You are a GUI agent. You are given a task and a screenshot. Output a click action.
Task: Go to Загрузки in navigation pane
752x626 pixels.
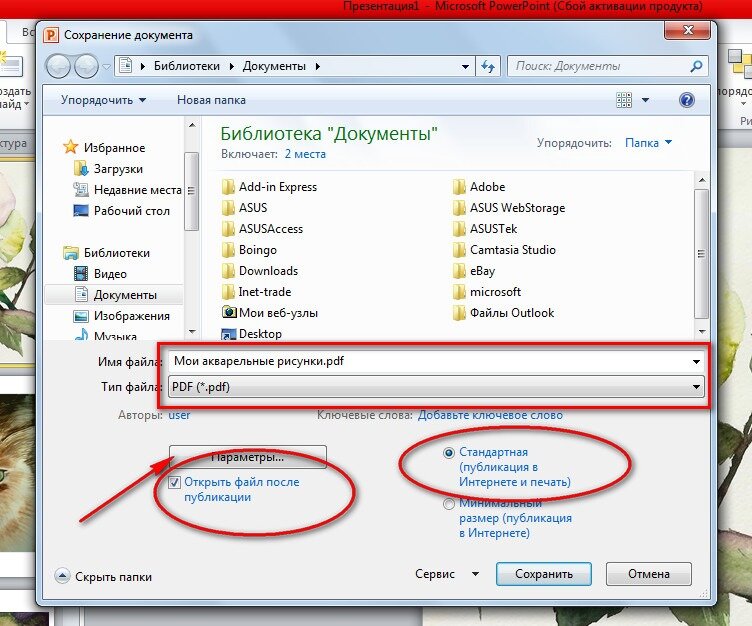pyautogui.click(x=109, y=168)
